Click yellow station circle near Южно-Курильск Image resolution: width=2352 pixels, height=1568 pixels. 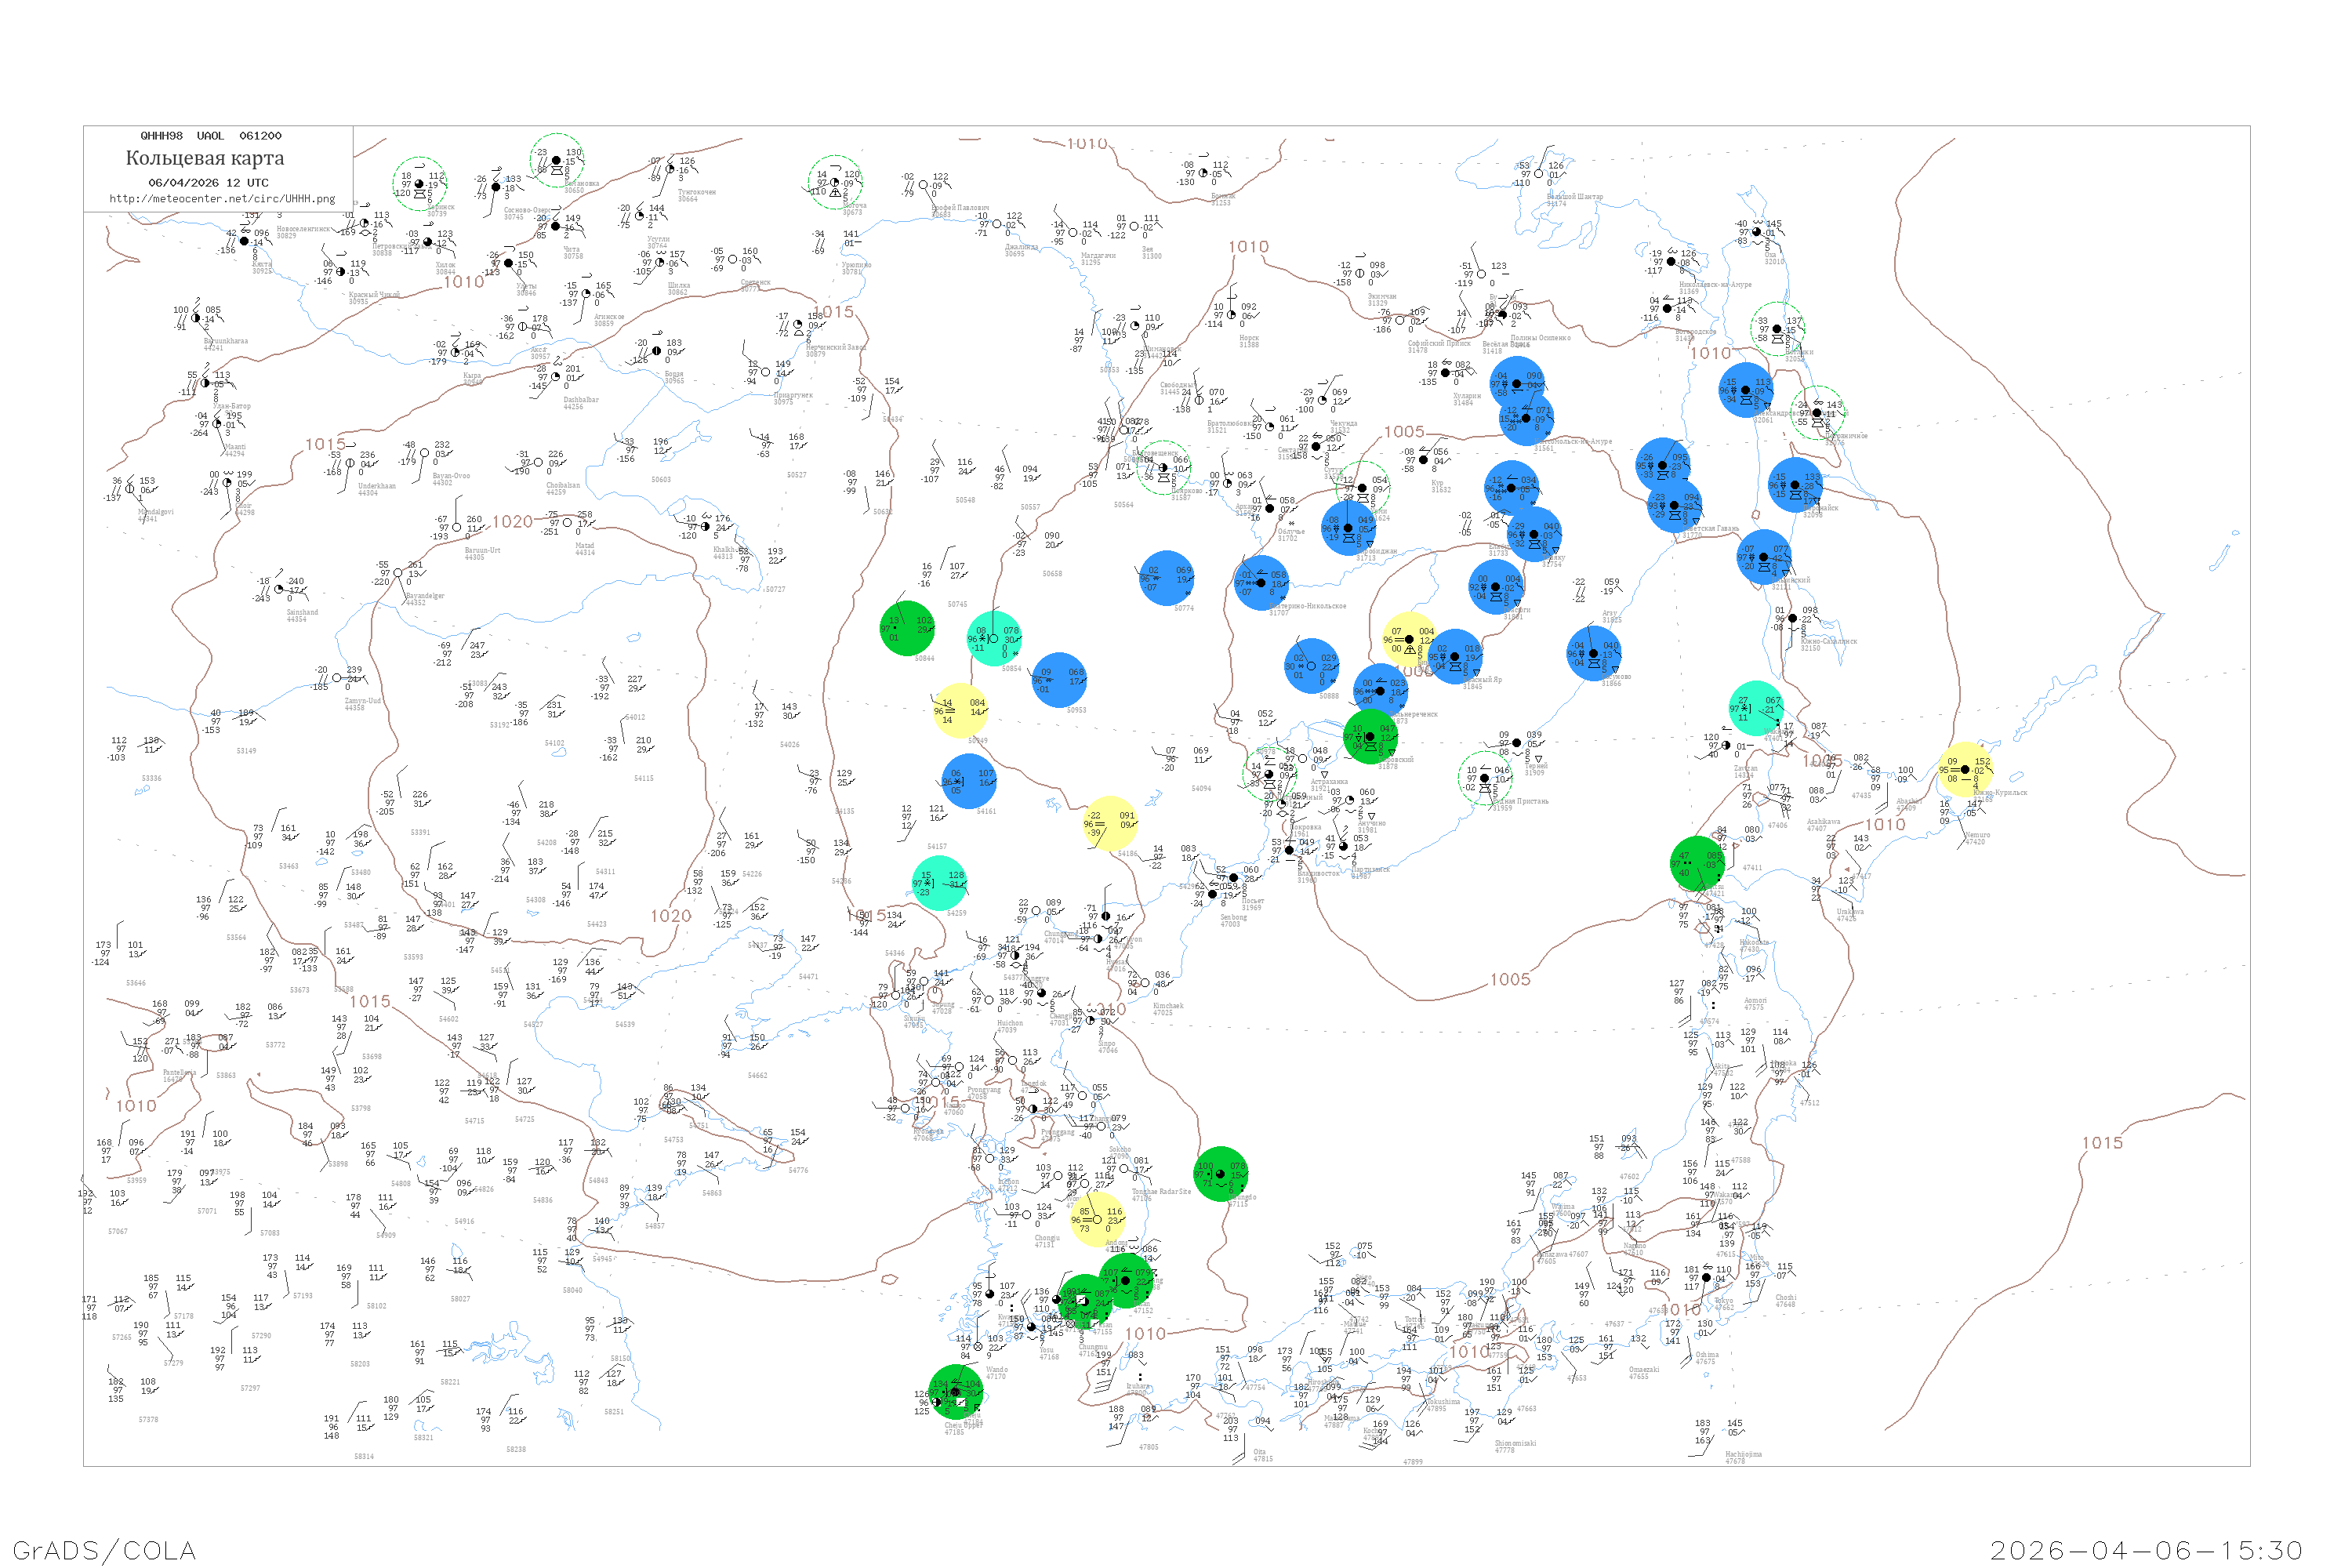1966,769
